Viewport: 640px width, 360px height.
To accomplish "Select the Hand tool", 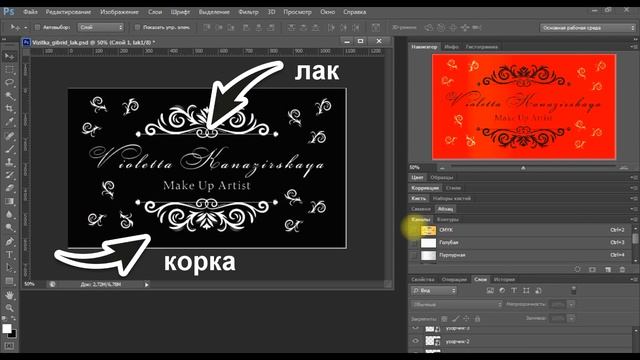I will 9,295.
